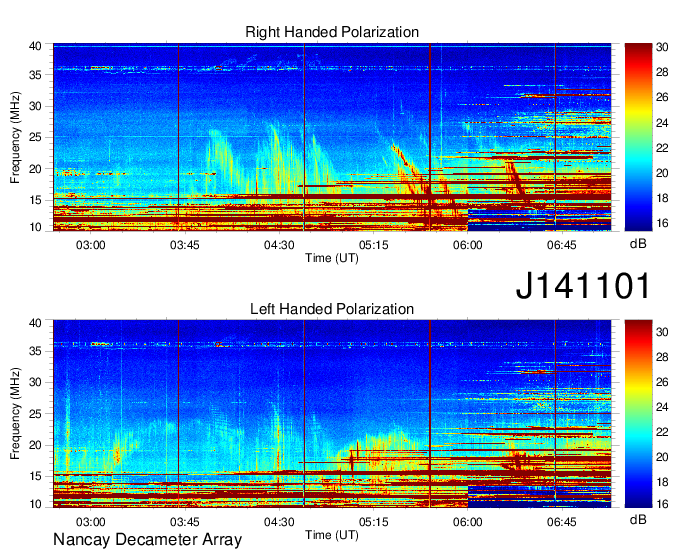
Task: Click the 40 MHz tick on the Right Handed frequency axis
Action: pos(35,46)
